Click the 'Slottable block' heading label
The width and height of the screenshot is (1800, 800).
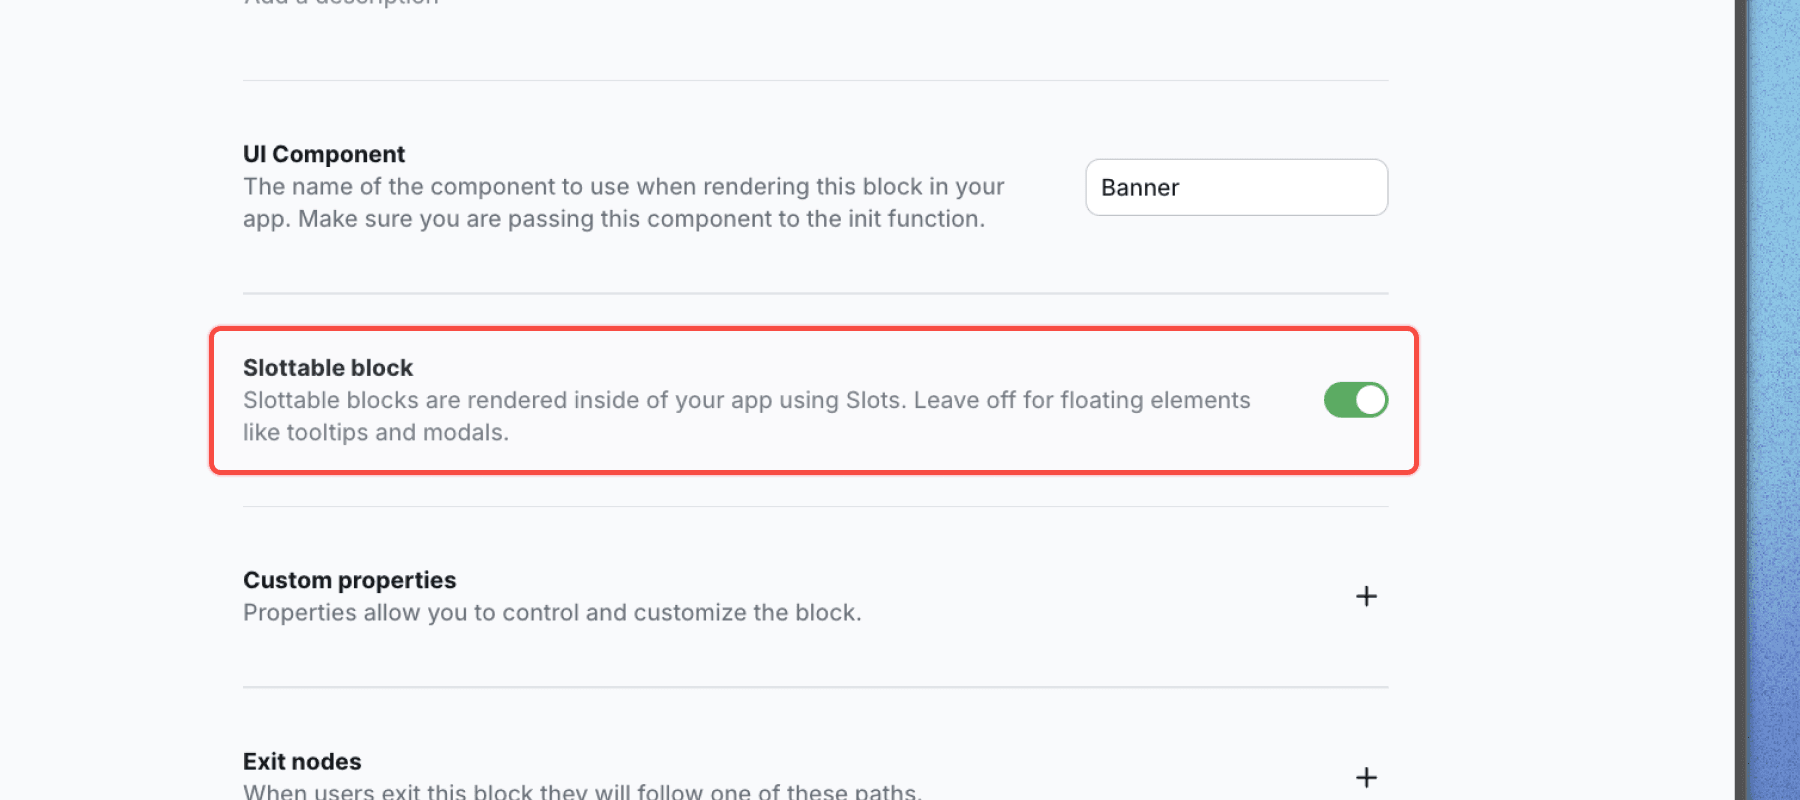coord(327,368)
